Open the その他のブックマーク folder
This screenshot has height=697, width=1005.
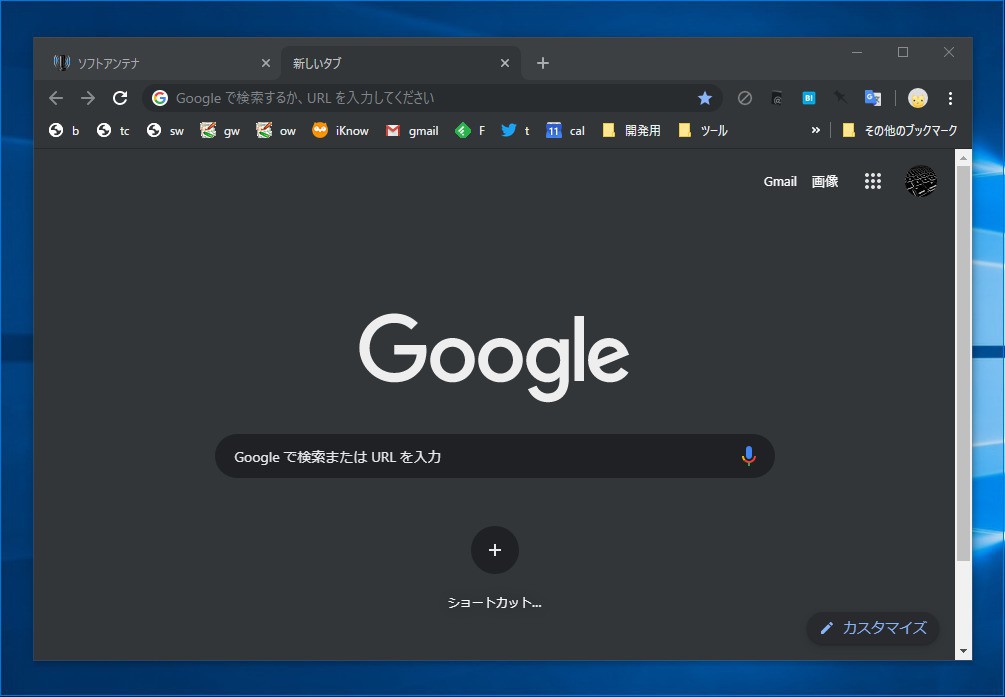point(899,130)
